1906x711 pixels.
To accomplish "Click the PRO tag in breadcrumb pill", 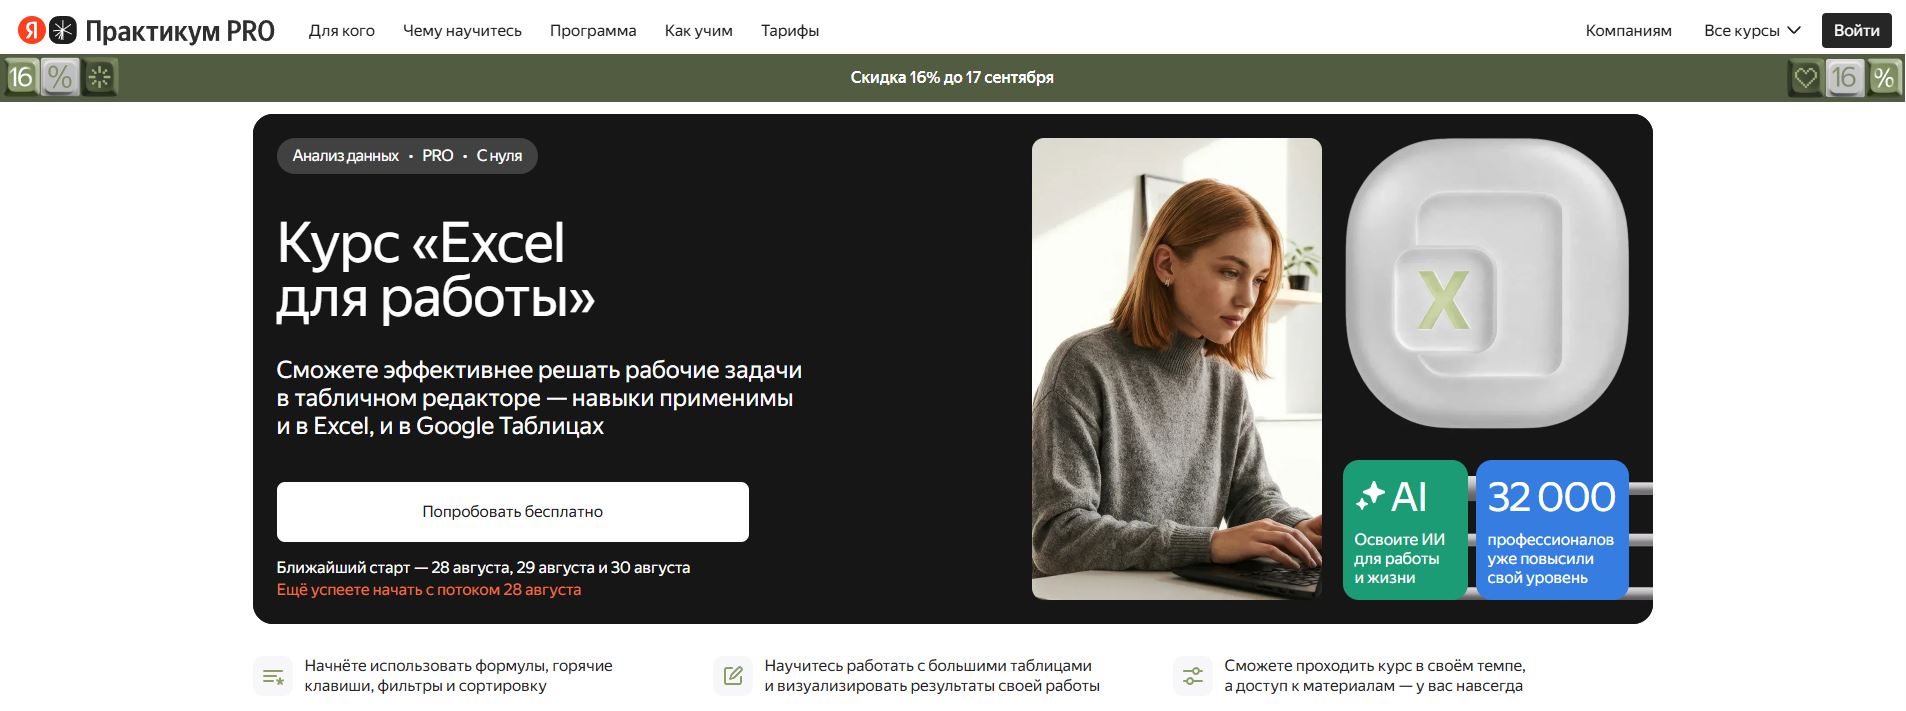I will [x=437, y=156].
